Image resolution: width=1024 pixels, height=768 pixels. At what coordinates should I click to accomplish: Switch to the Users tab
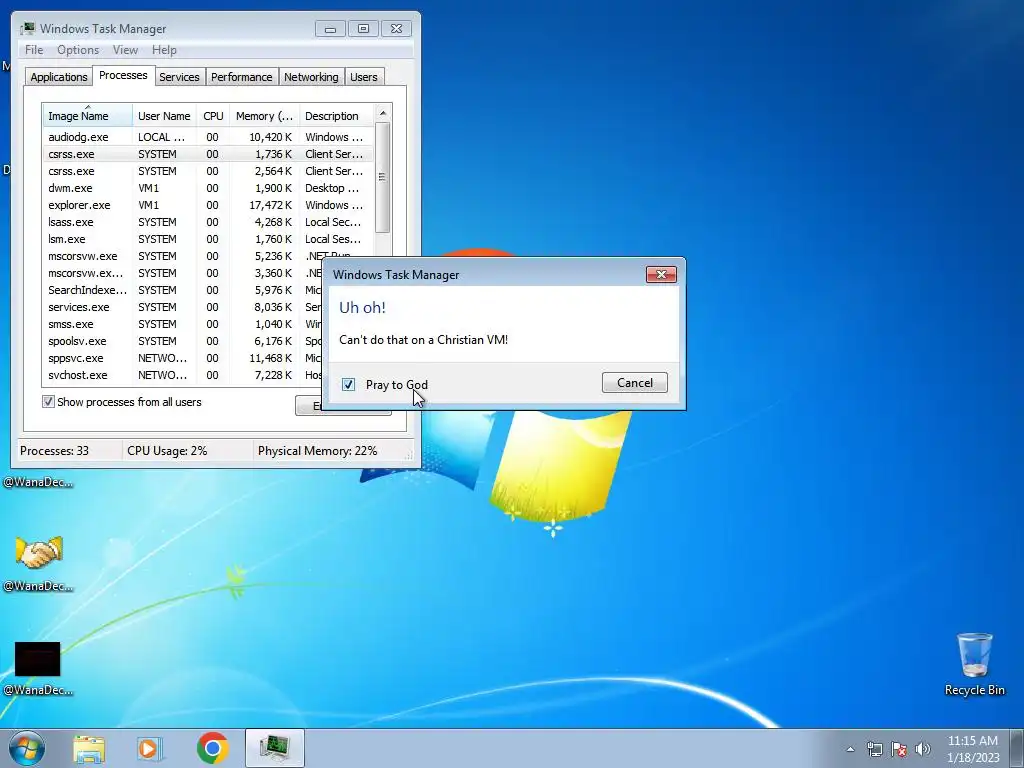point(363,76)
